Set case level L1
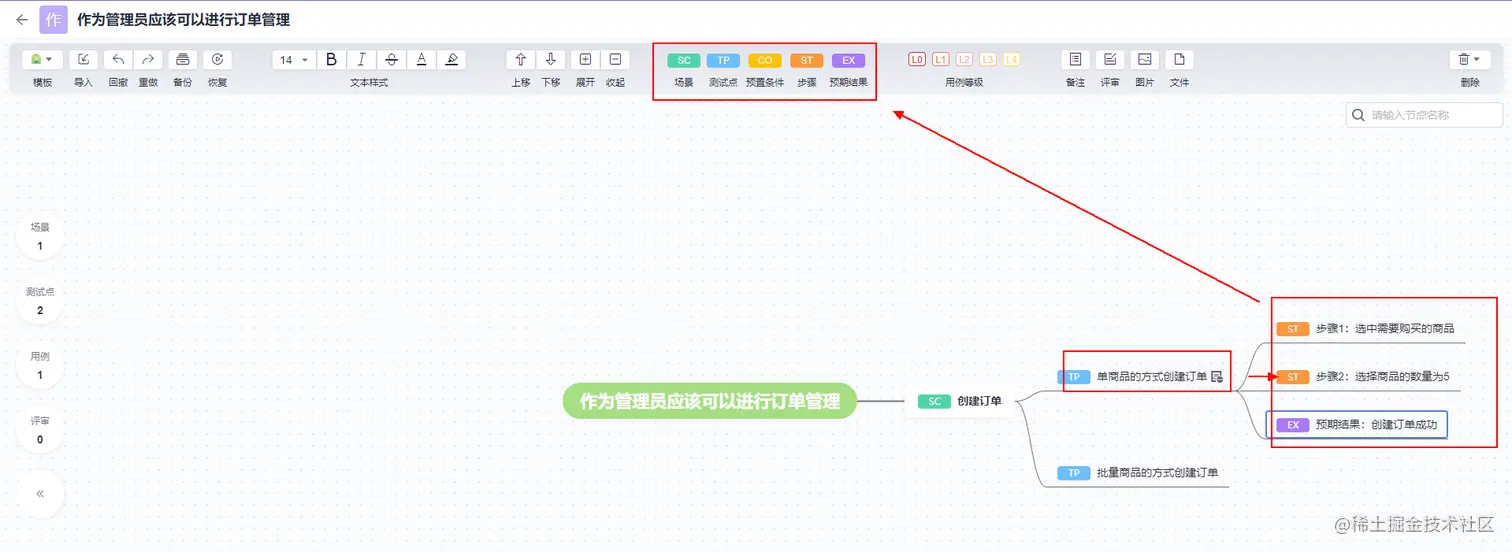Image resolution: width=1512 pixels, height=552 pixels. pyautogui.click(x=940, y=60)
